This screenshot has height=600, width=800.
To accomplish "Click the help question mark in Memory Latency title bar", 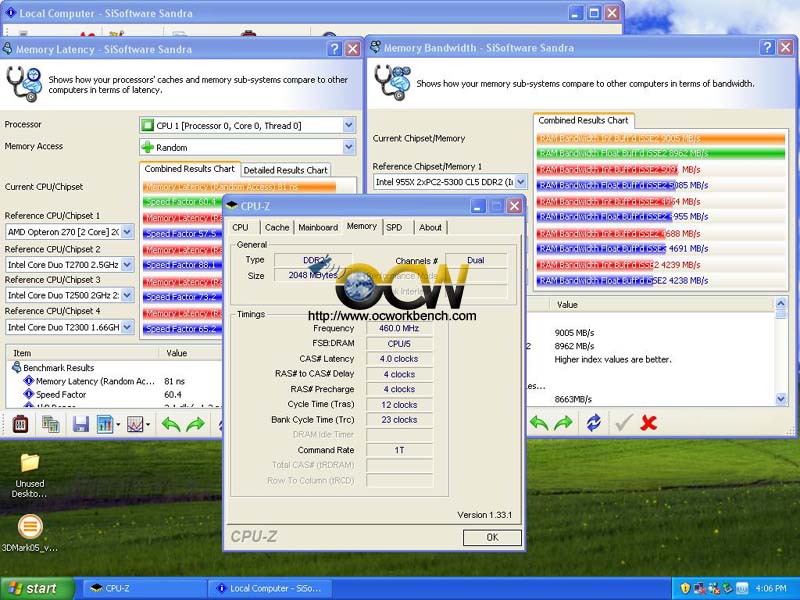I will tap(334, 49).
